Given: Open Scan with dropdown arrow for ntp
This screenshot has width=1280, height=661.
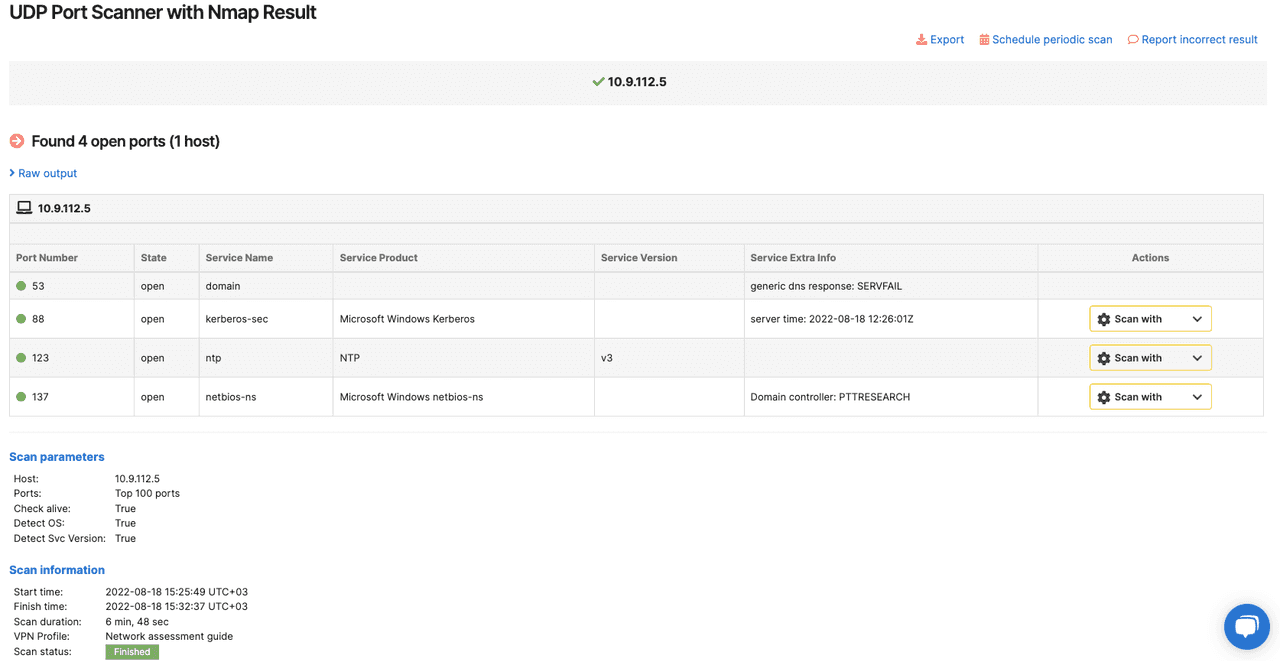Looking at the screenshot, I should pos(1197,358).
